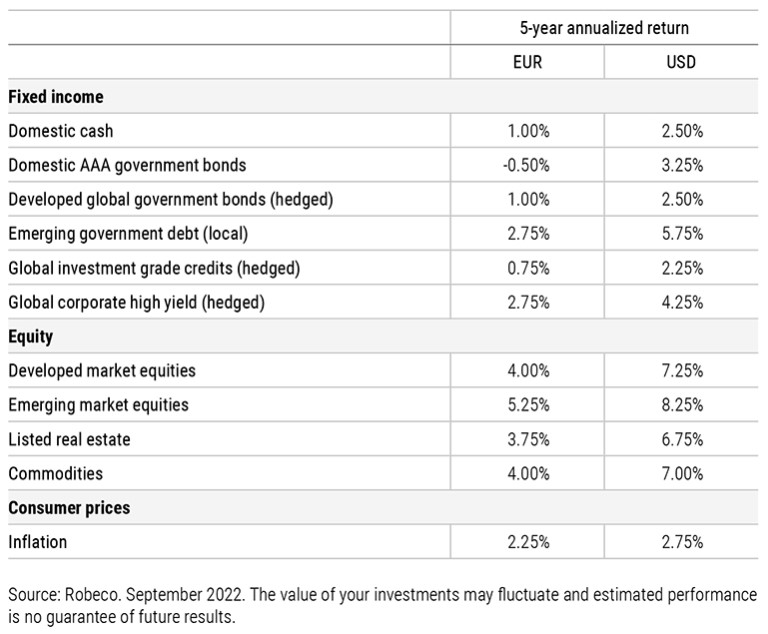
Task: Click the EUR column header
Action: tap(527, 62)
